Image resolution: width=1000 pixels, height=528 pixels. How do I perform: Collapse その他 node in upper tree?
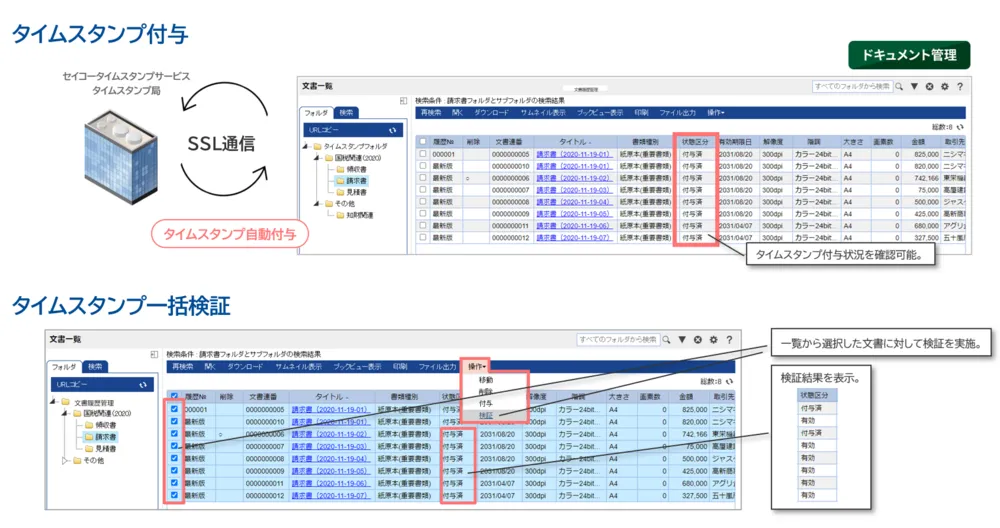318,203
